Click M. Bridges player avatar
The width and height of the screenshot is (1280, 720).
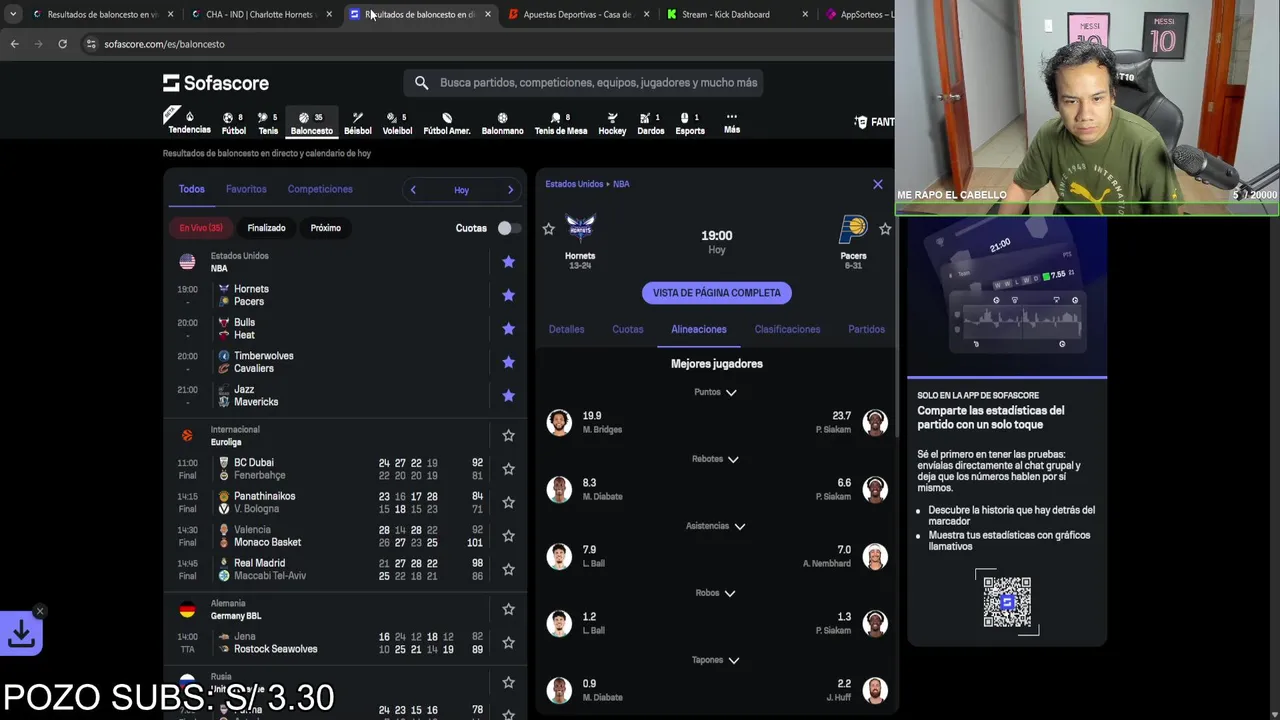point(559,422)
